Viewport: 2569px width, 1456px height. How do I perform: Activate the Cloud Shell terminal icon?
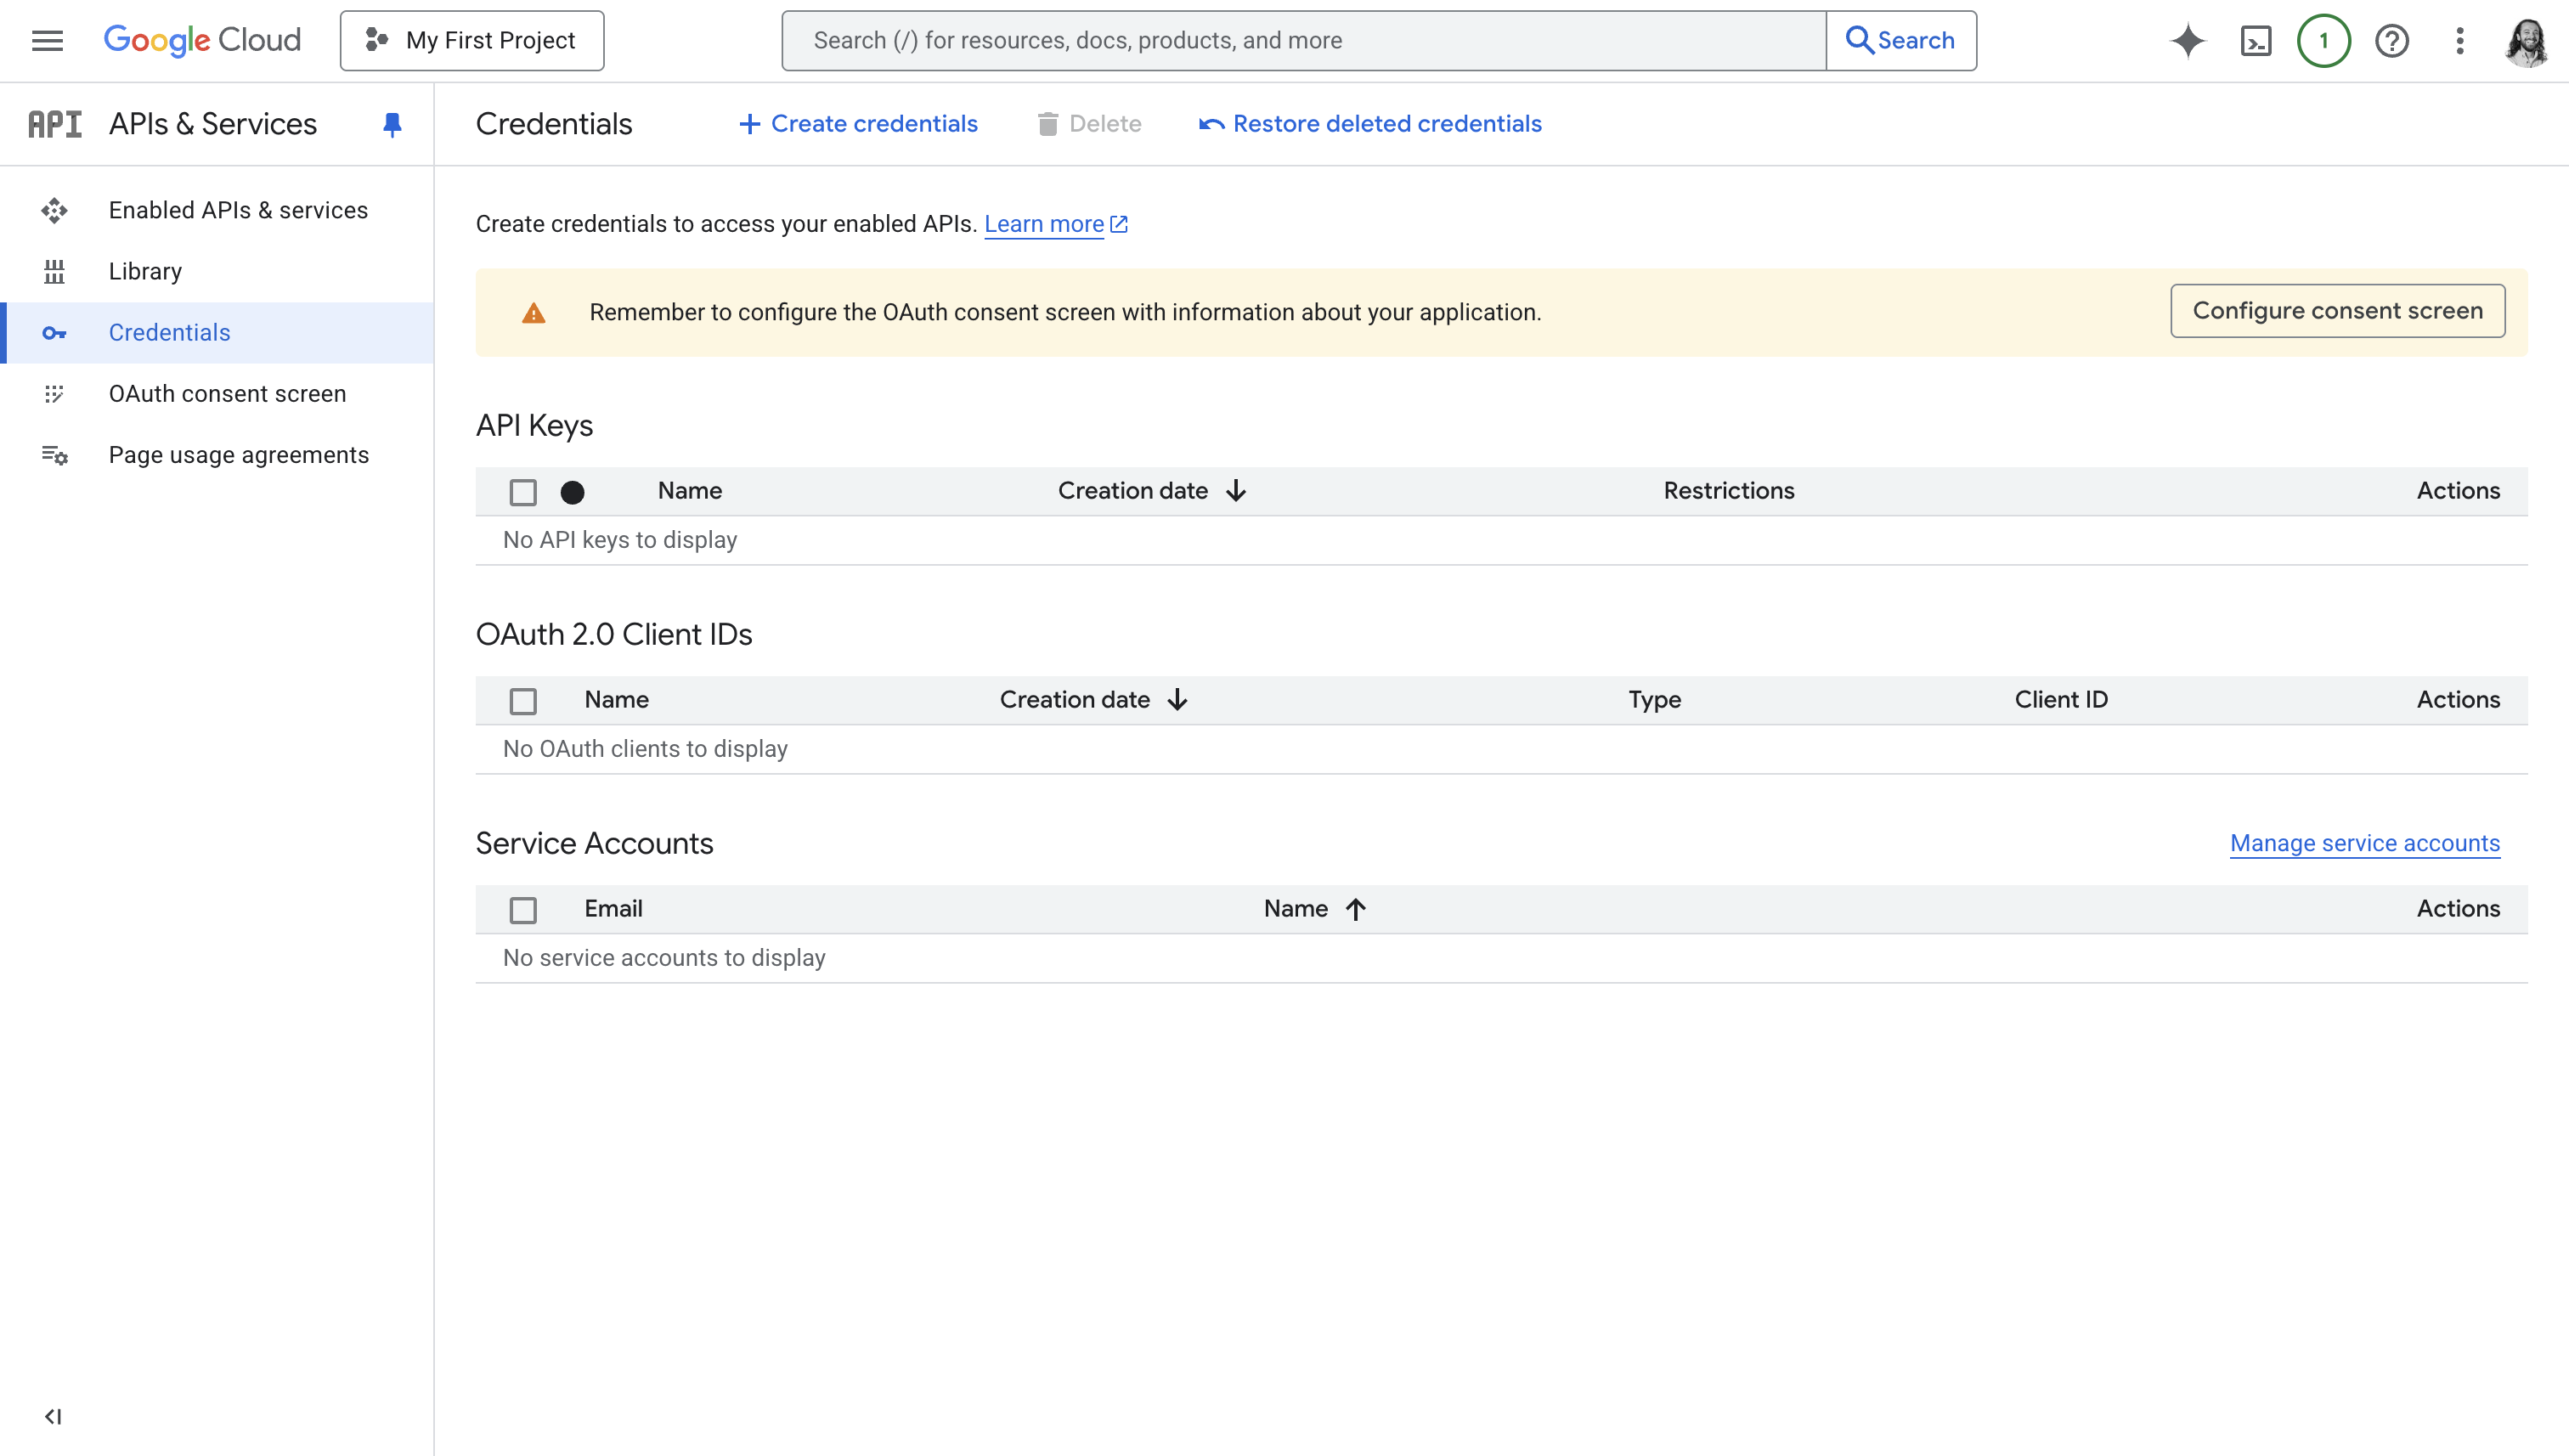tap(2256, 40)
